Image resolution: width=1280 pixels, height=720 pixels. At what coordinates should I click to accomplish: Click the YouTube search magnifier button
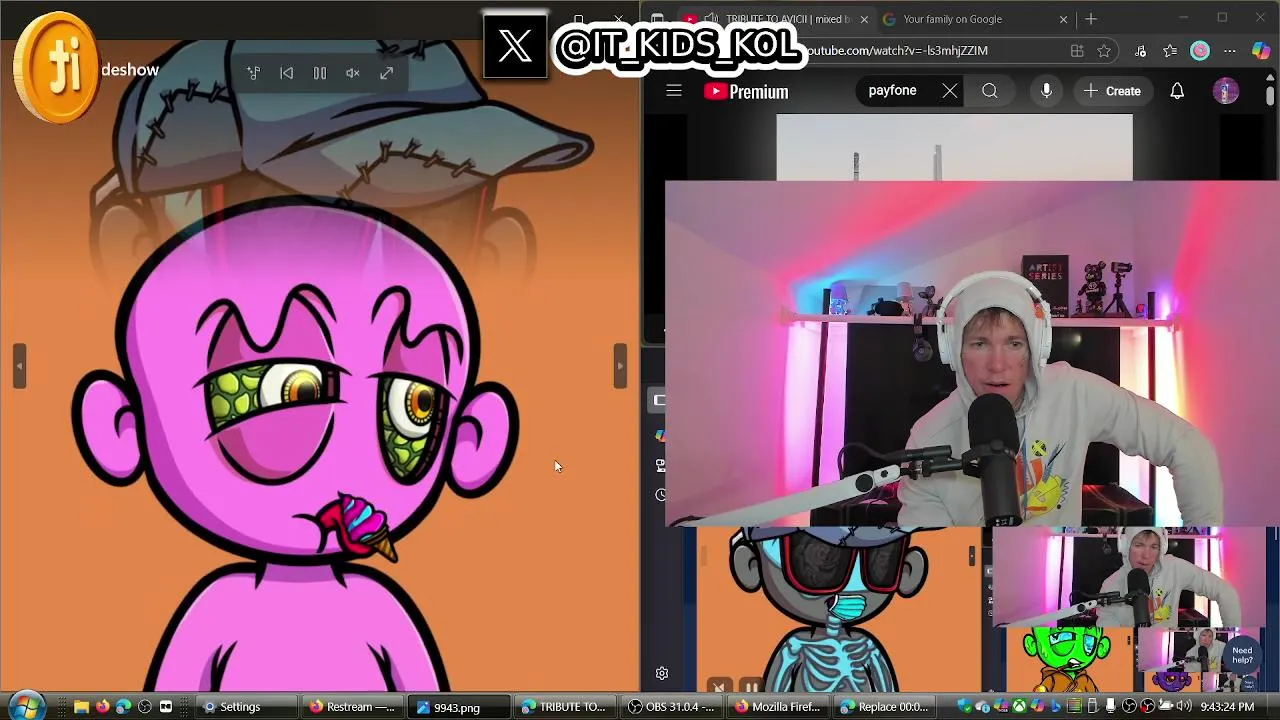[x=989, y=91]
